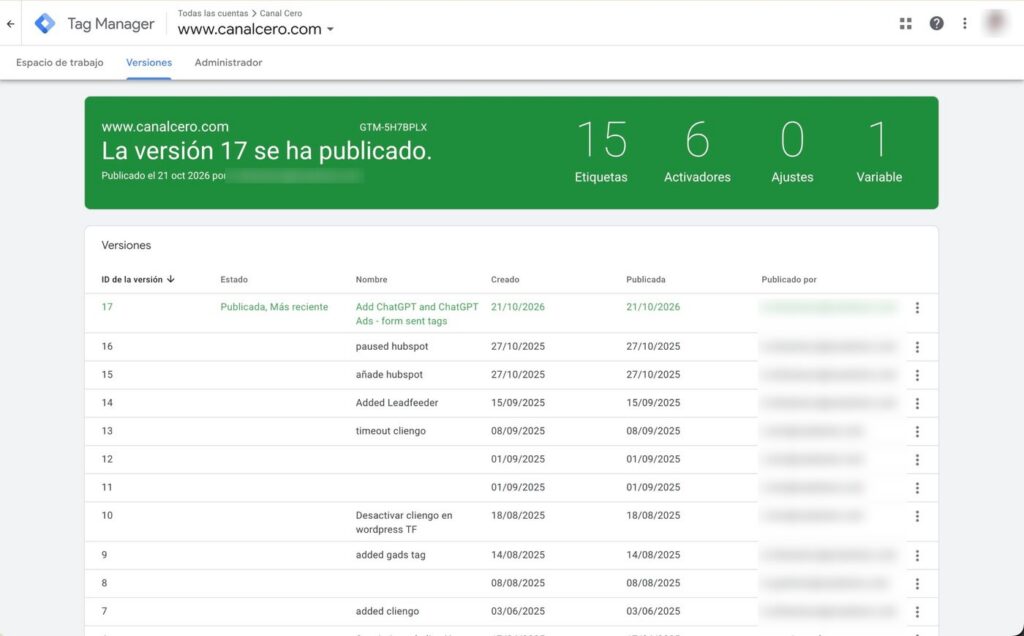Viewport: 1024px width, 636px height.
Task: Click 'Publicada, Más reciente' status text
Action: 274,307
